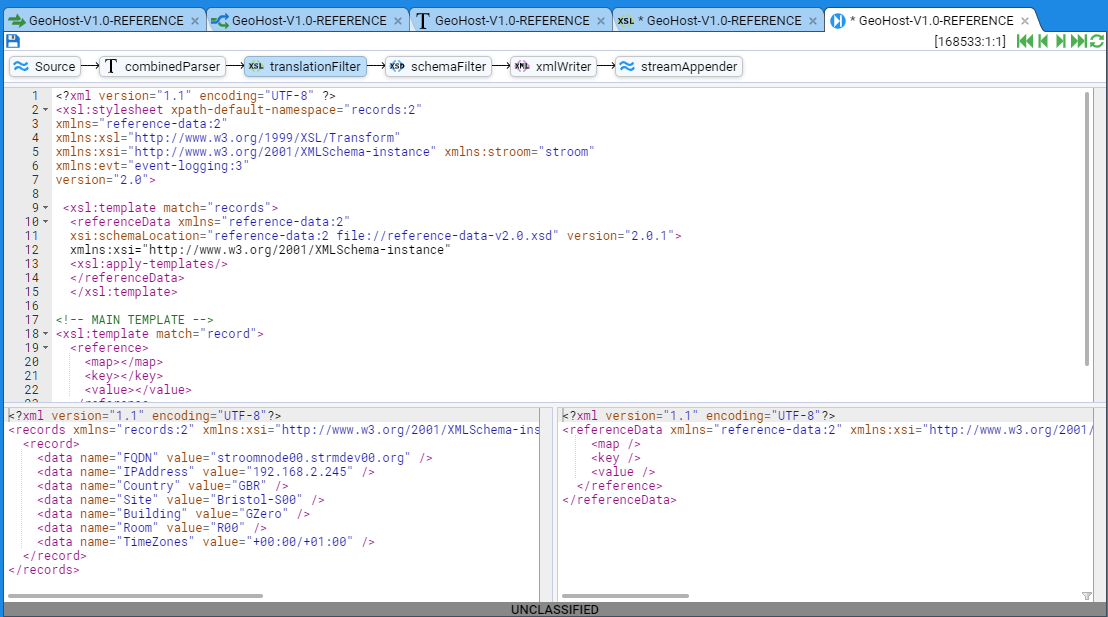The height and width of the screenshot is (617, 1108).
Task: Click the filter icon in output pane
Action: [x=1087, y=596]
